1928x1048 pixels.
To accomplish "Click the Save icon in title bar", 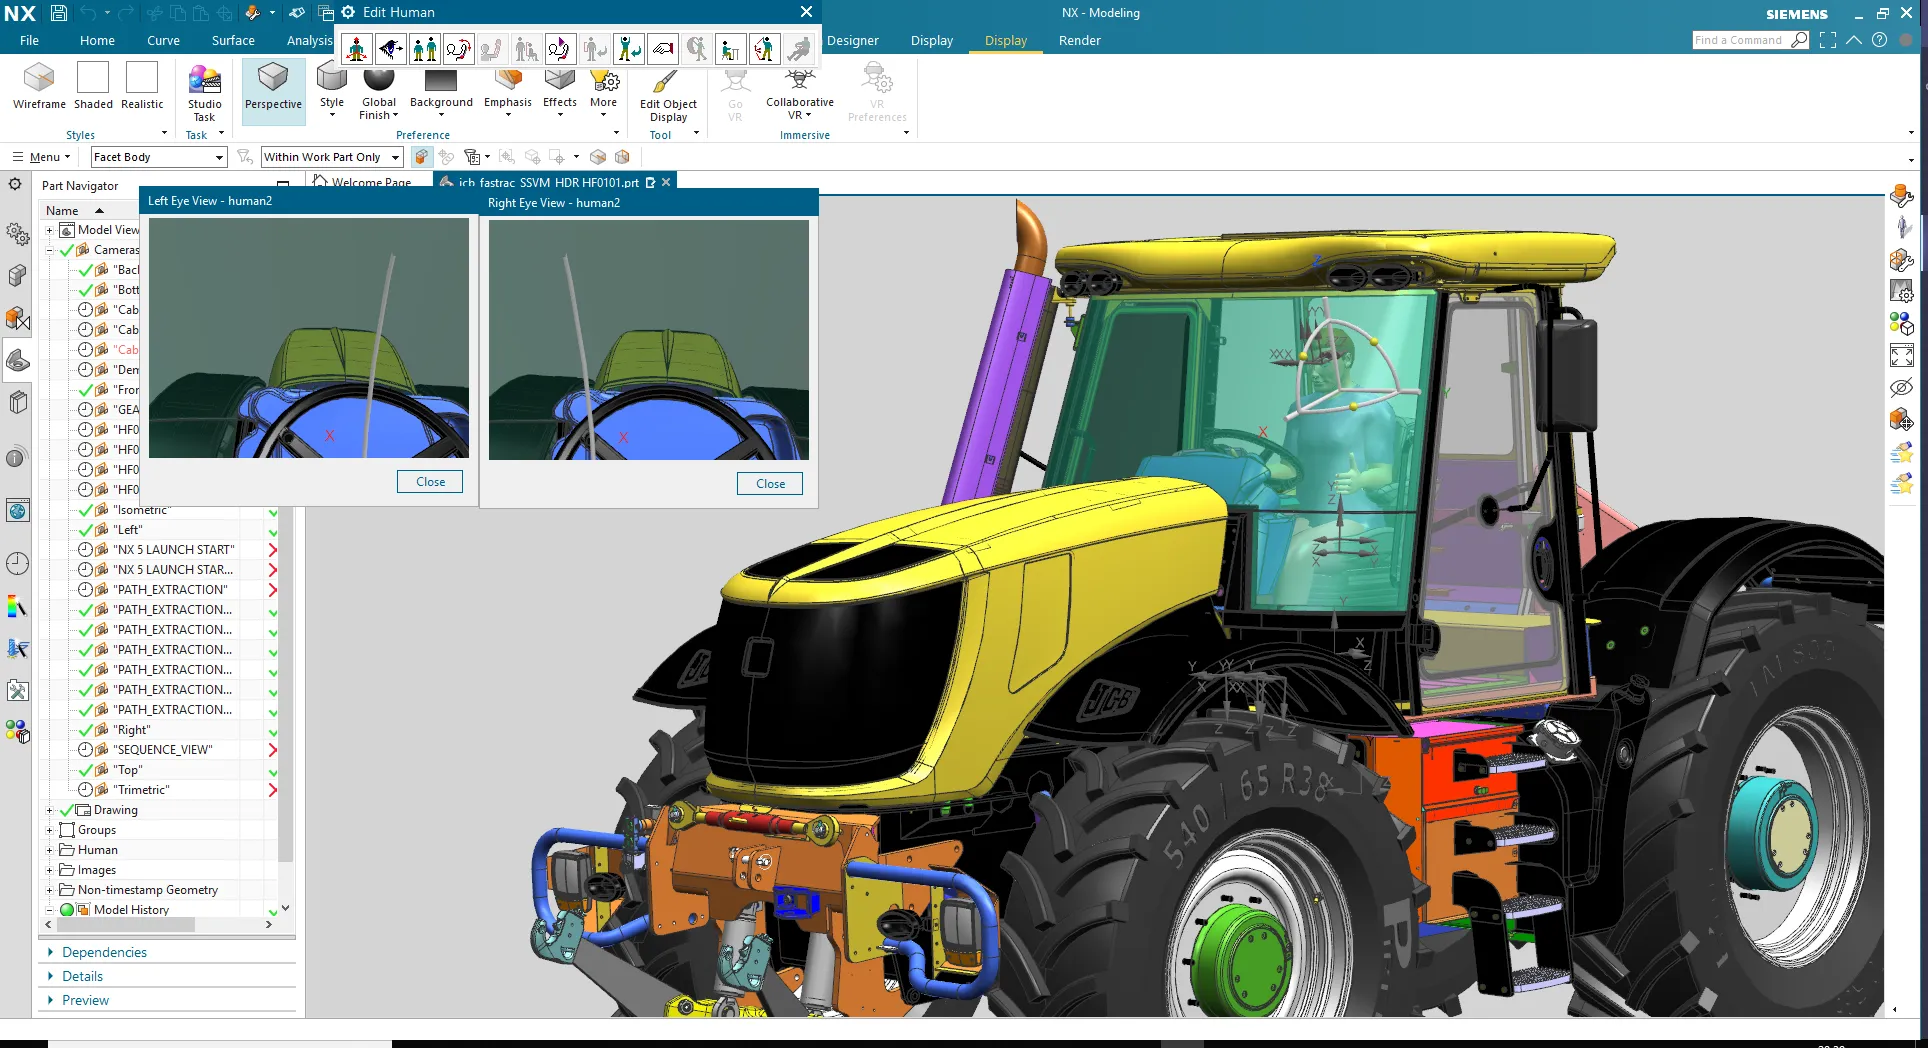I will click(x=59, y=13).
